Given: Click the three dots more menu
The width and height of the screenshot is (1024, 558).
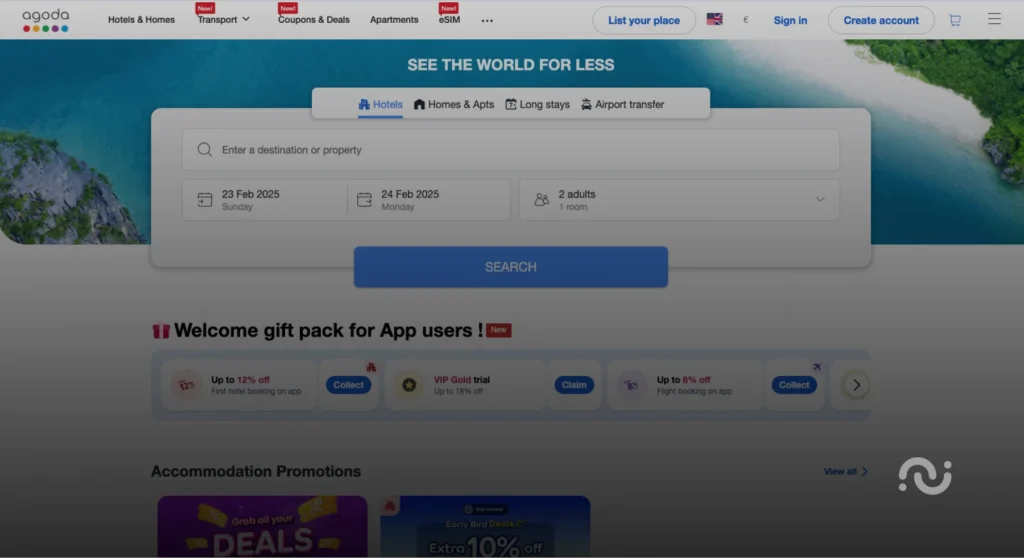Looking at the screenshot, I should tap(487, 21).
